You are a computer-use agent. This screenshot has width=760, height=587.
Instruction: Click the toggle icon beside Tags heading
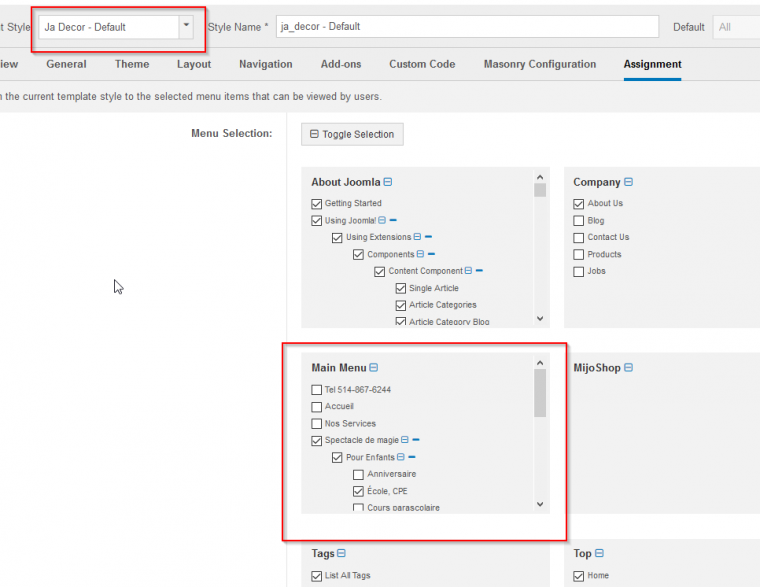pyautogui.click(x=341, y=553)
